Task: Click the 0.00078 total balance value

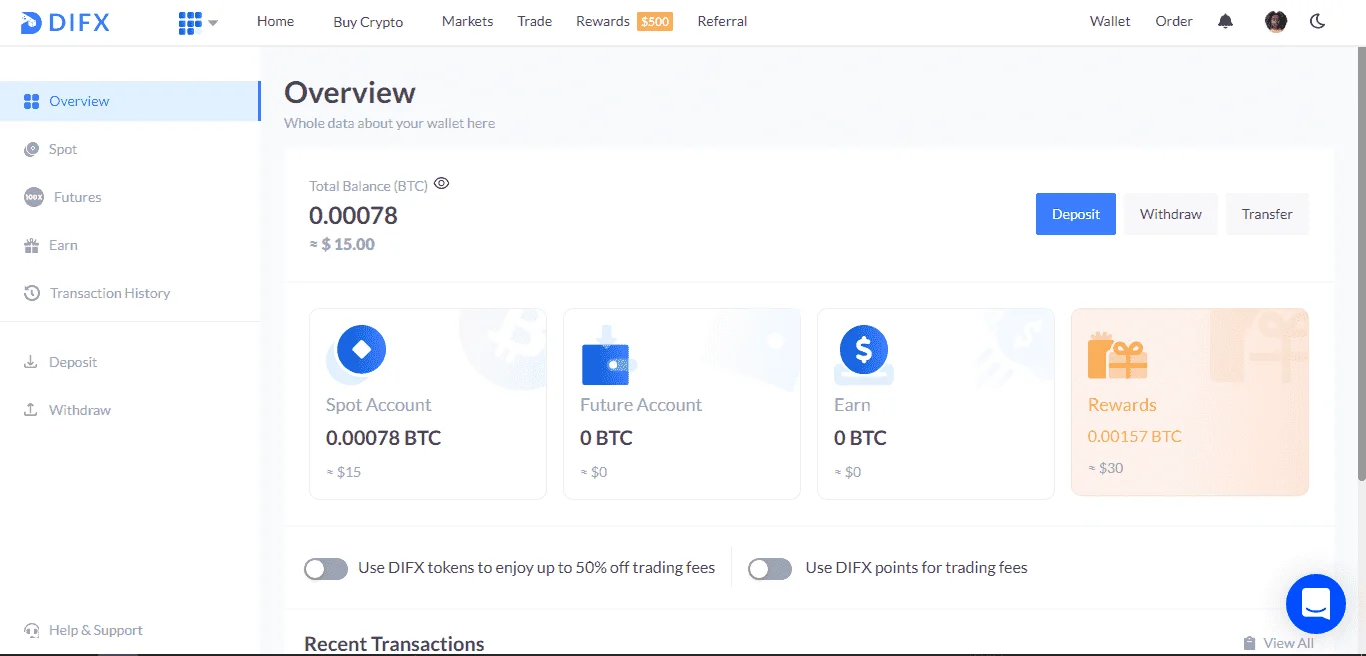Action: (x=353, y=215)
